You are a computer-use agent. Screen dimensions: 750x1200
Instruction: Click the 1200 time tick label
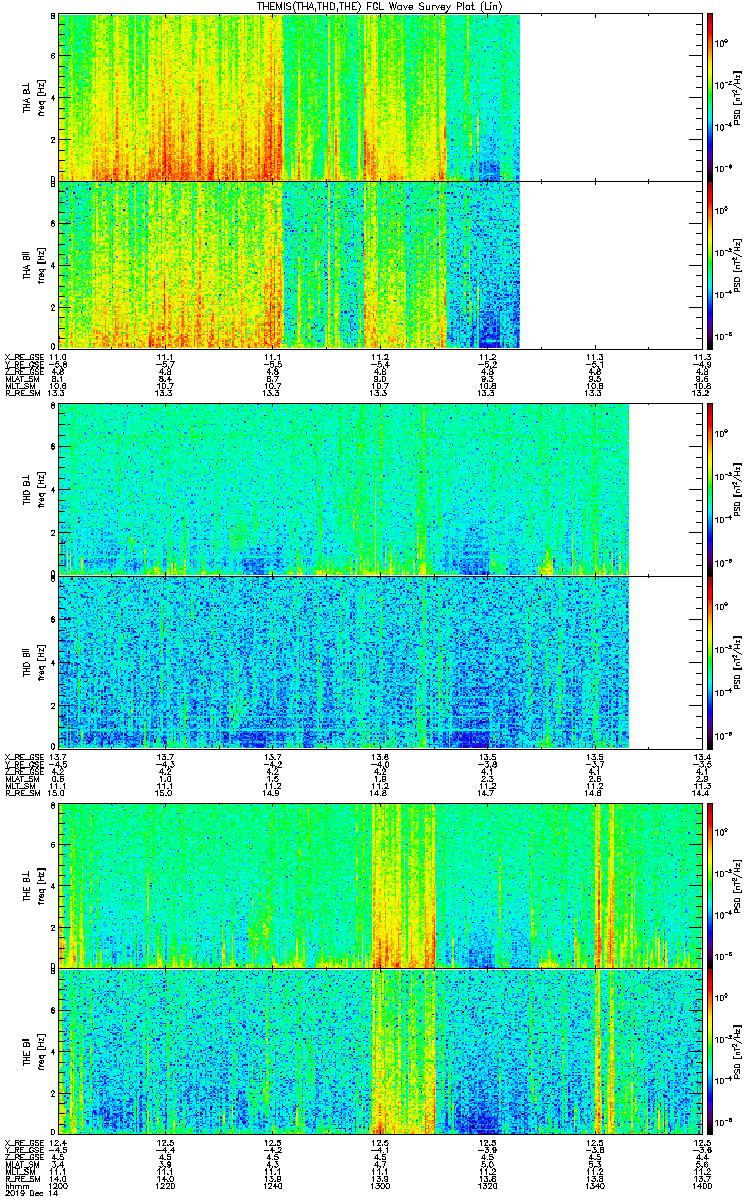58,1185
